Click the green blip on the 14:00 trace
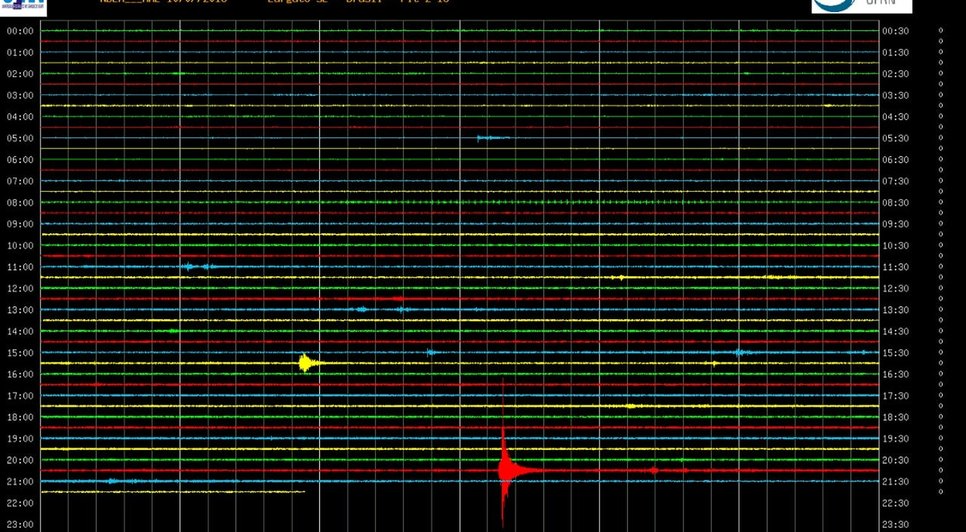This screenshot has height=532, width=966. click(174, 331)
